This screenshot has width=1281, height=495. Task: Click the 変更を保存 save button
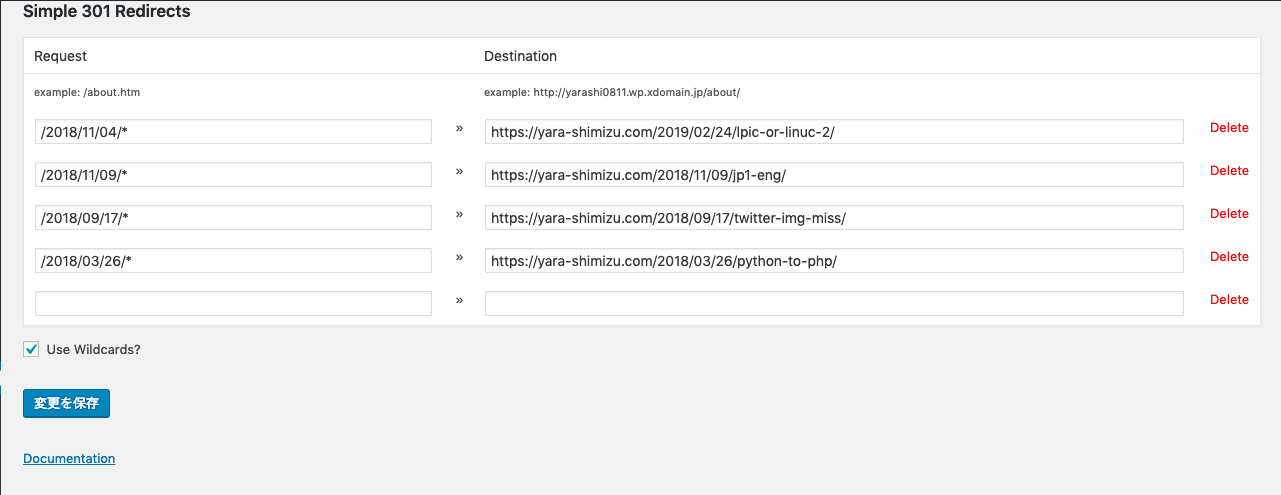click(x=66, y=403)
